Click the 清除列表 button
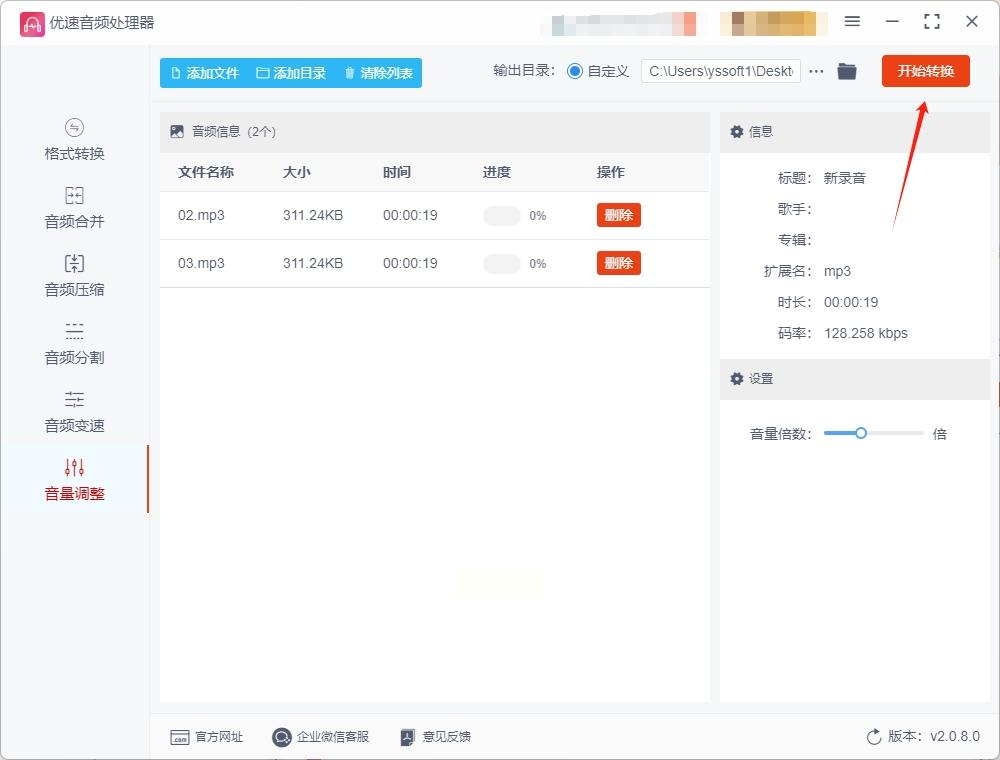The image size is (1000, 760). coord(378,73)
